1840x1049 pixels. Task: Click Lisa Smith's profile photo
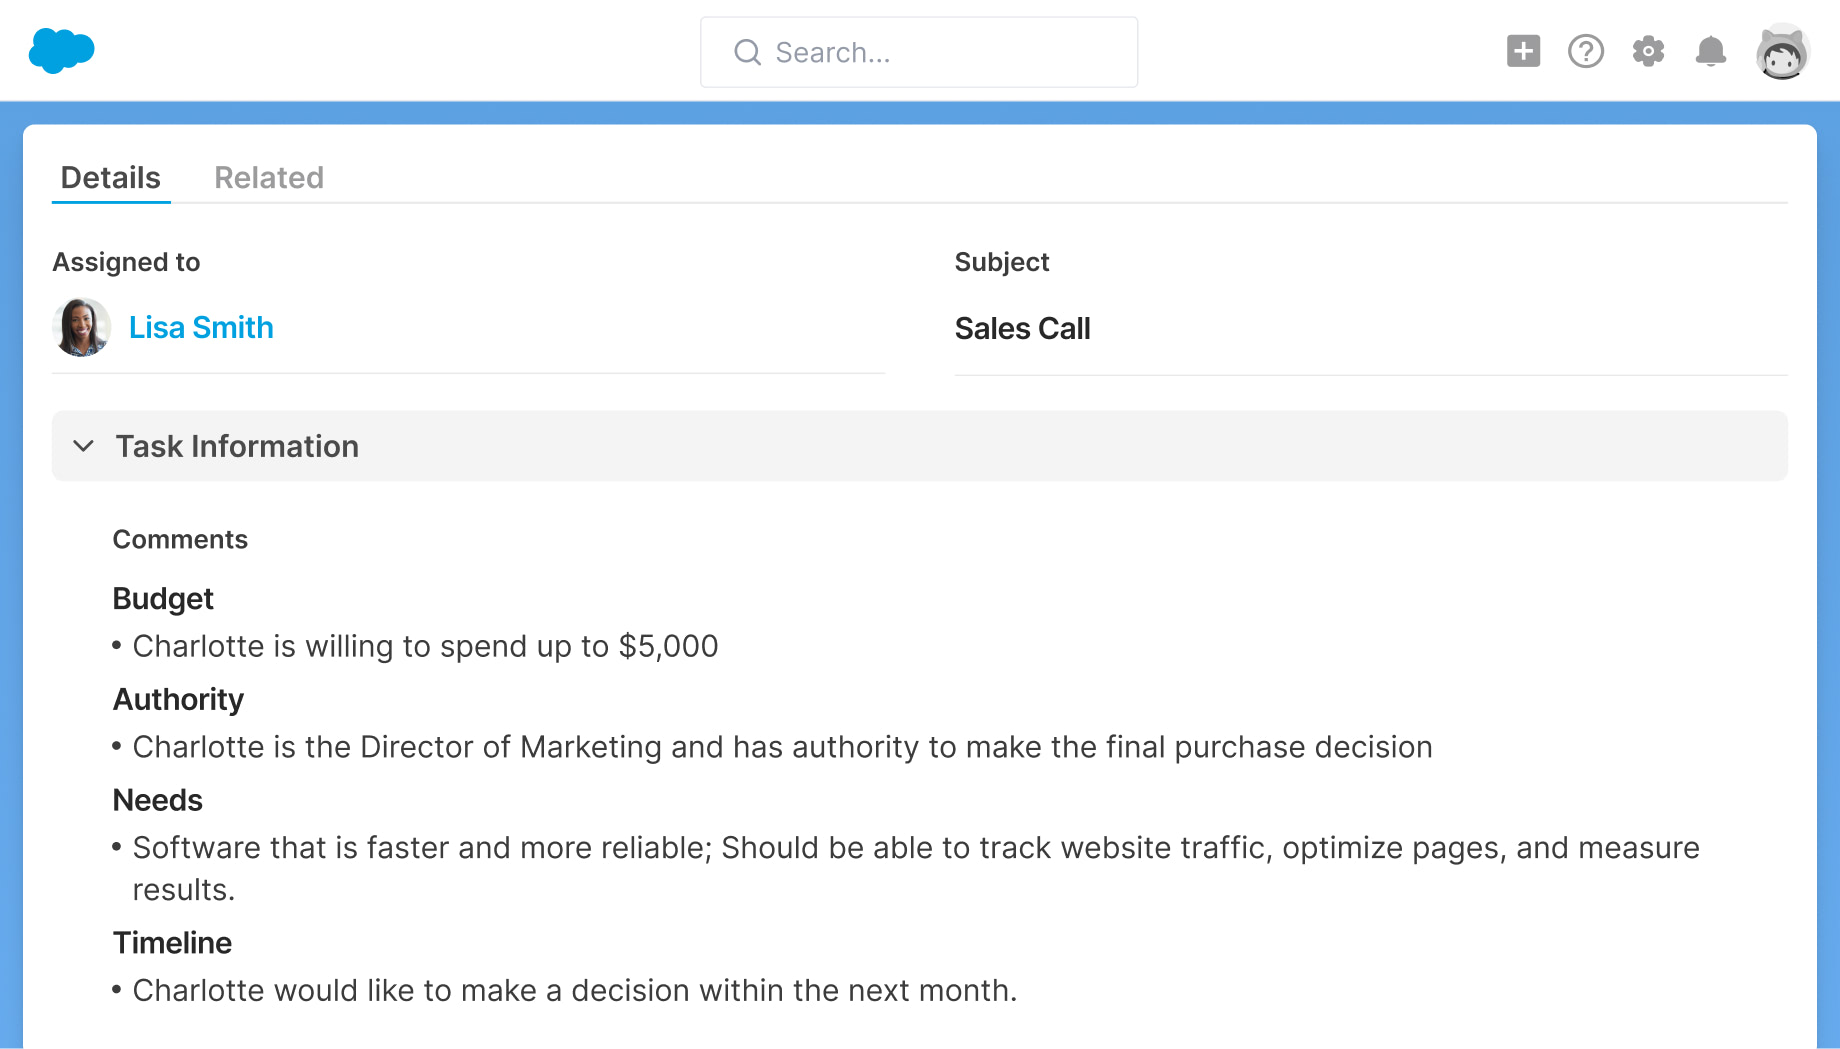pos(81,327)
